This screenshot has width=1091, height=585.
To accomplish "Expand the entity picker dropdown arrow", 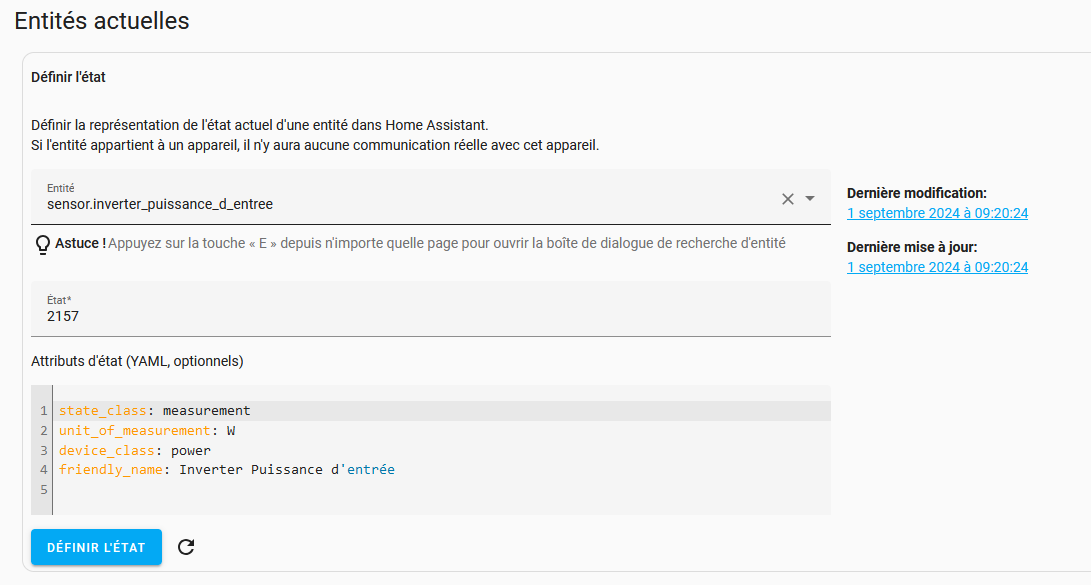I will [810, 199].
